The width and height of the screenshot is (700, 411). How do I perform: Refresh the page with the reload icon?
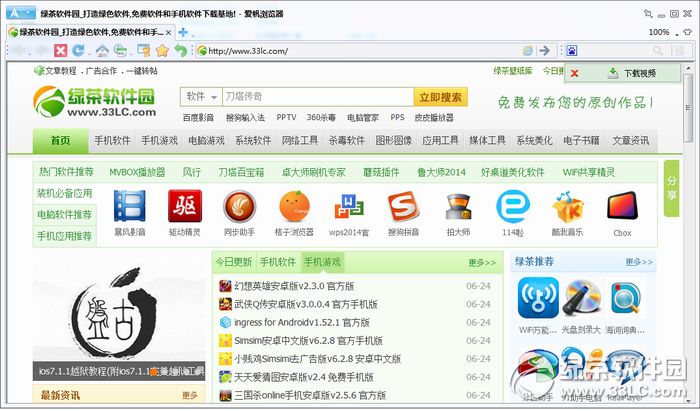coord(79,50)
